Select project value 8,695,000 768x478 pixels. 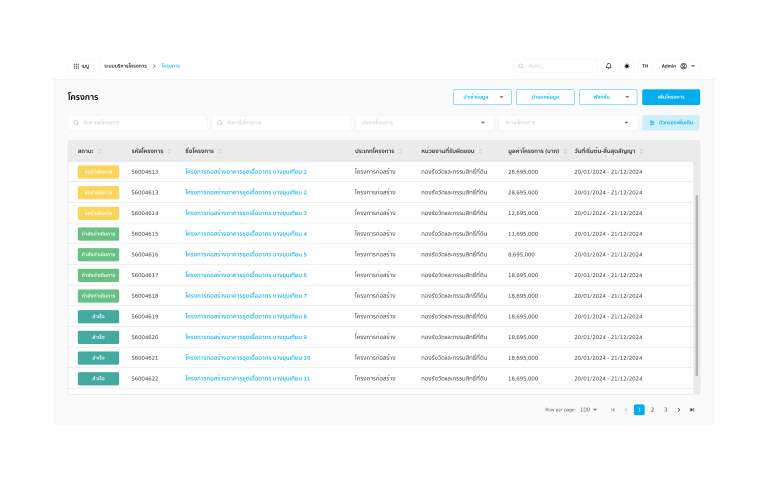coord(522,255)
